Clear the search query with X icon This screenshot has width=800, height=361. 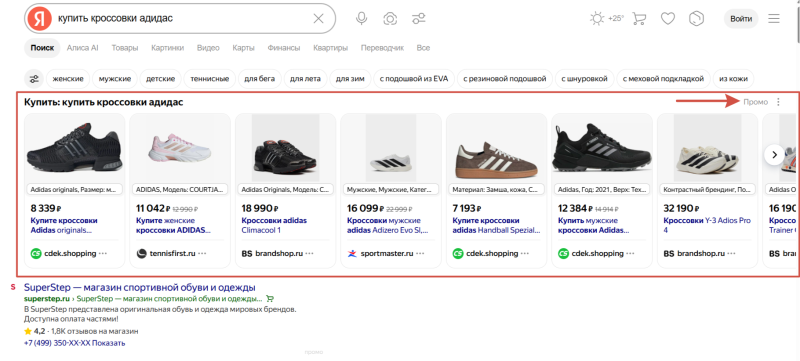click(x=318, y=19)
